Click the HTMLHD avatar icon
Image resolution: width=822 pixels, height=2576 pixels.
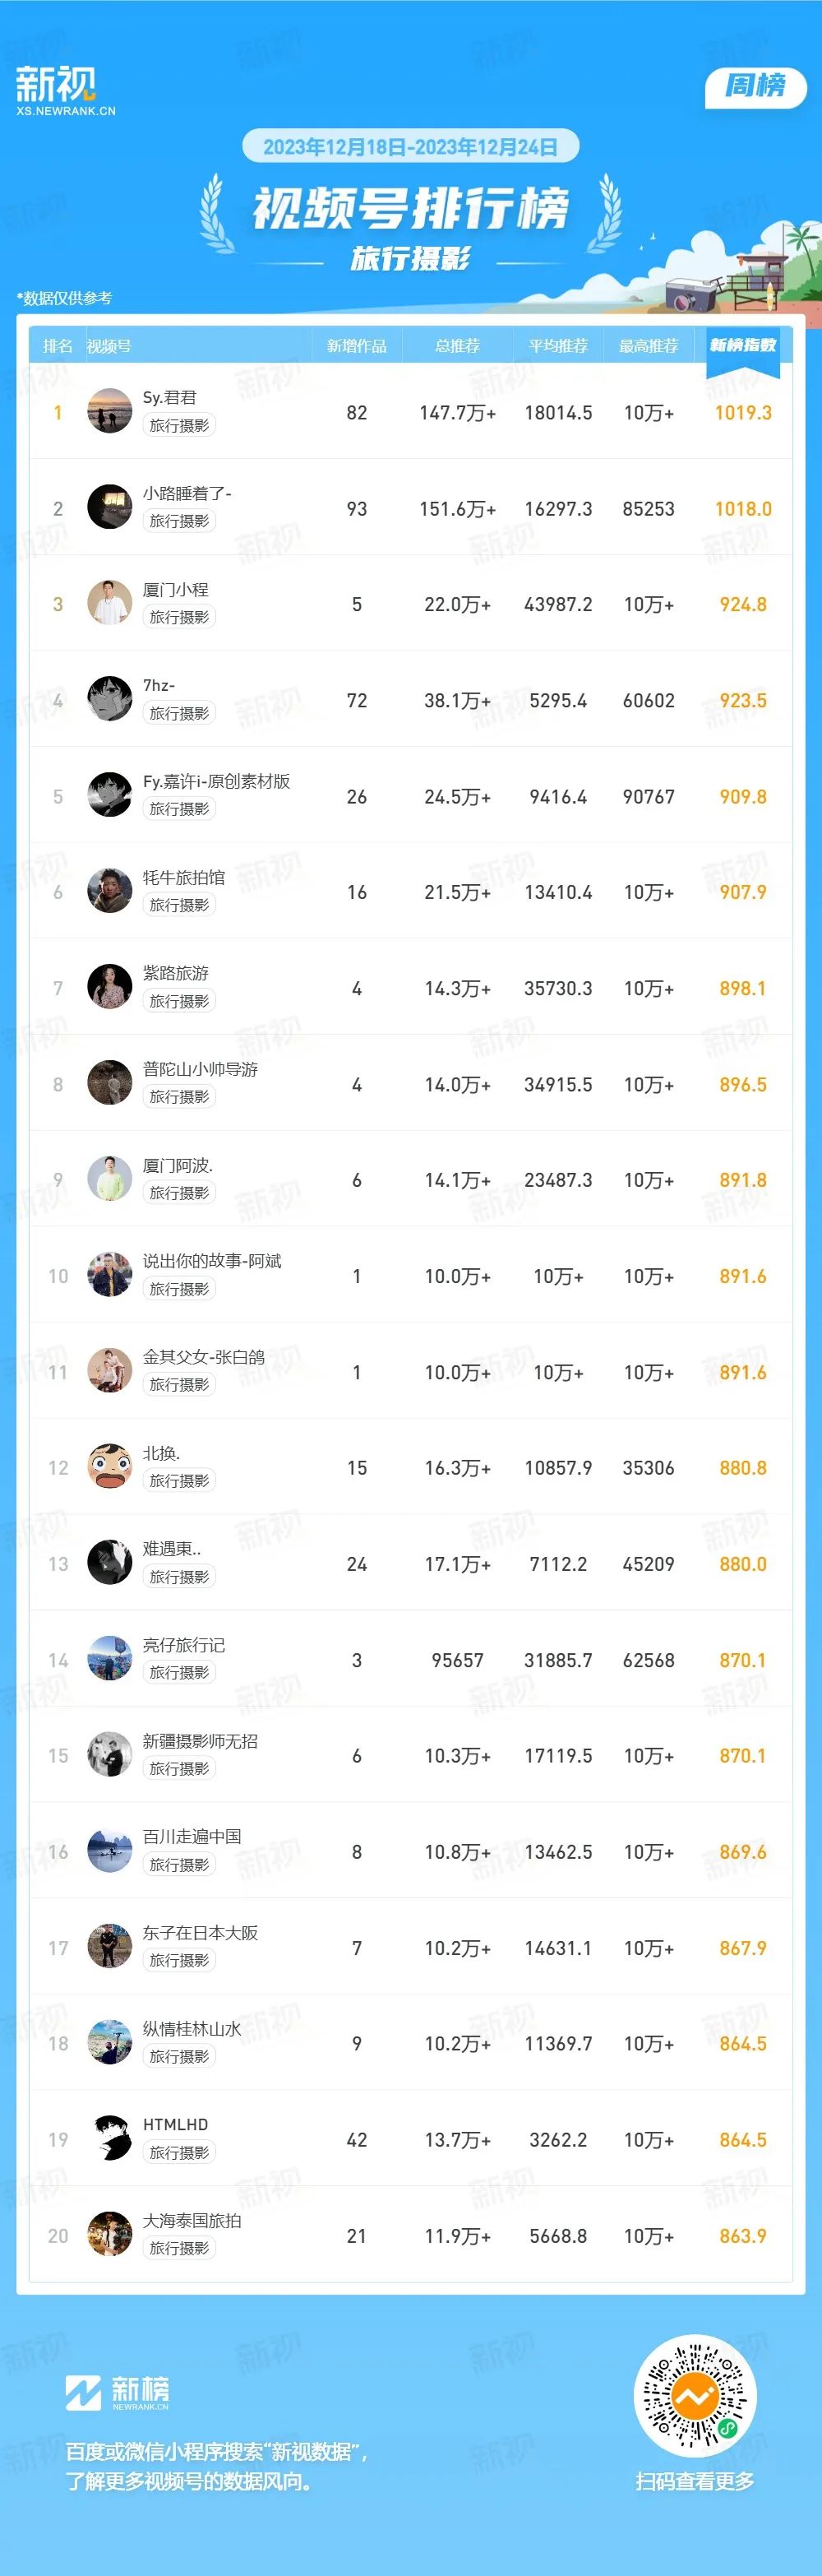[110, 2139]
